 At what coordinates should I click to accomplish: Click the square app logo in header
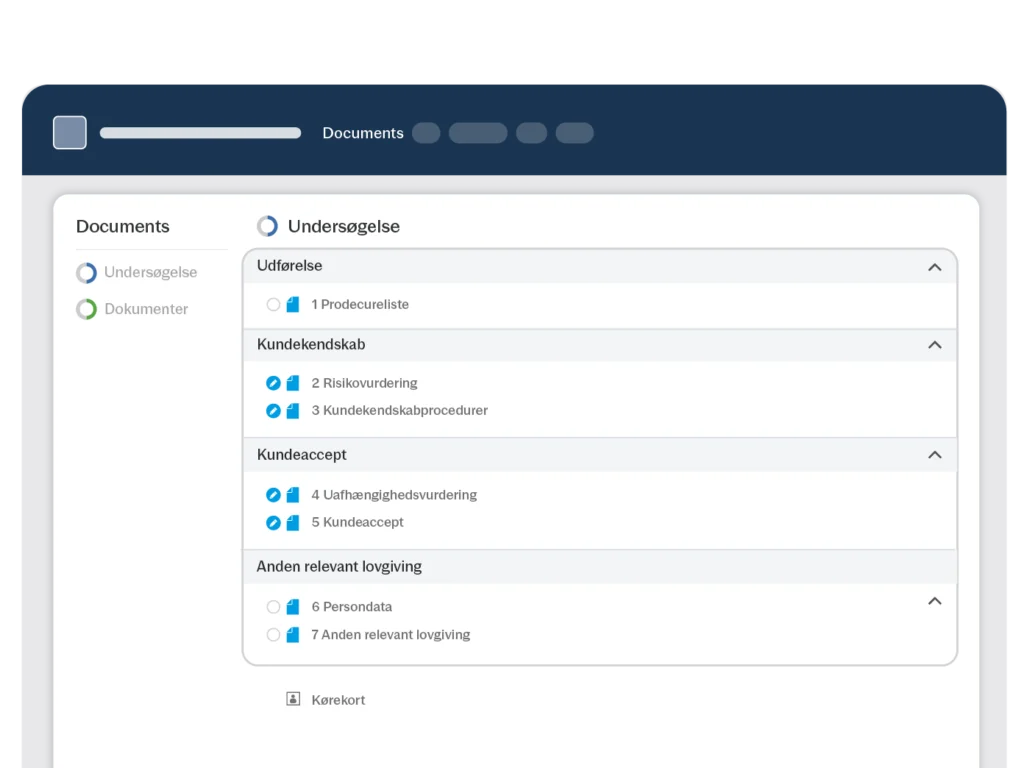click(x=70, y=133)
